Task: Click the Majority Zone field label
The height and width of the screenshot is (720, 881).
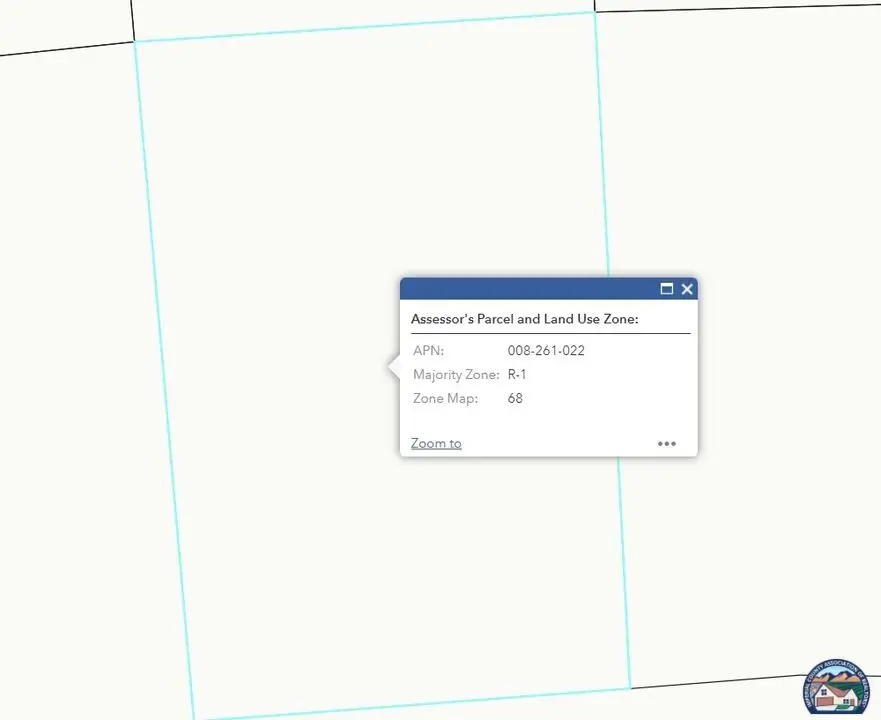Action: click(456, 375)
